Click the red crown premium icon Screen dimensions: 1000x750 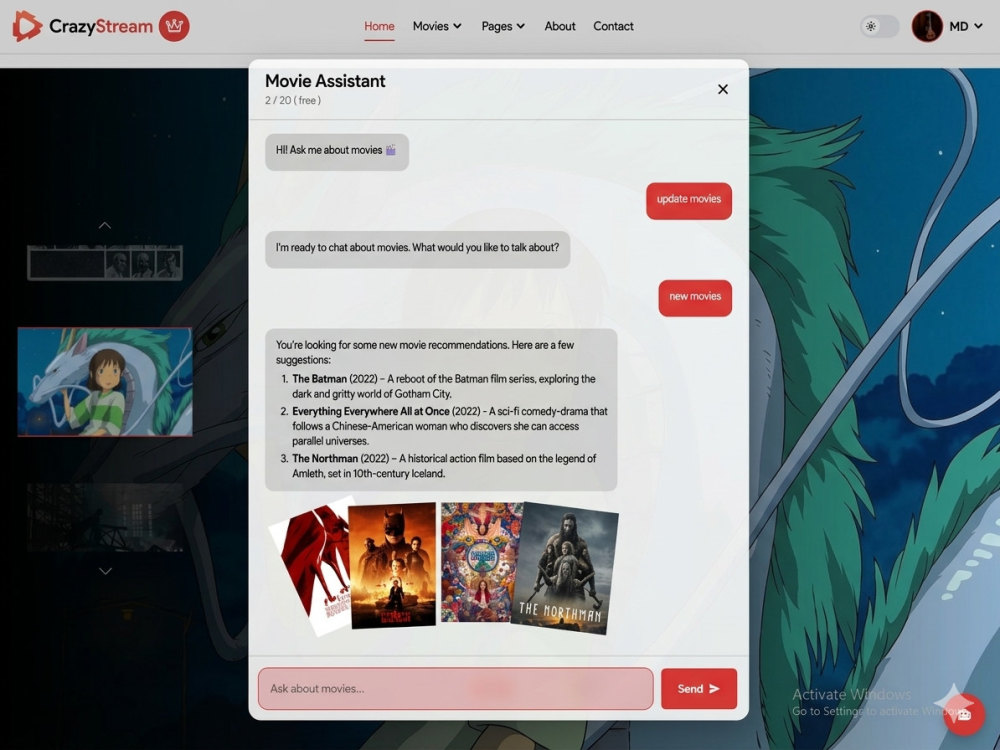(x=174, y=26)
